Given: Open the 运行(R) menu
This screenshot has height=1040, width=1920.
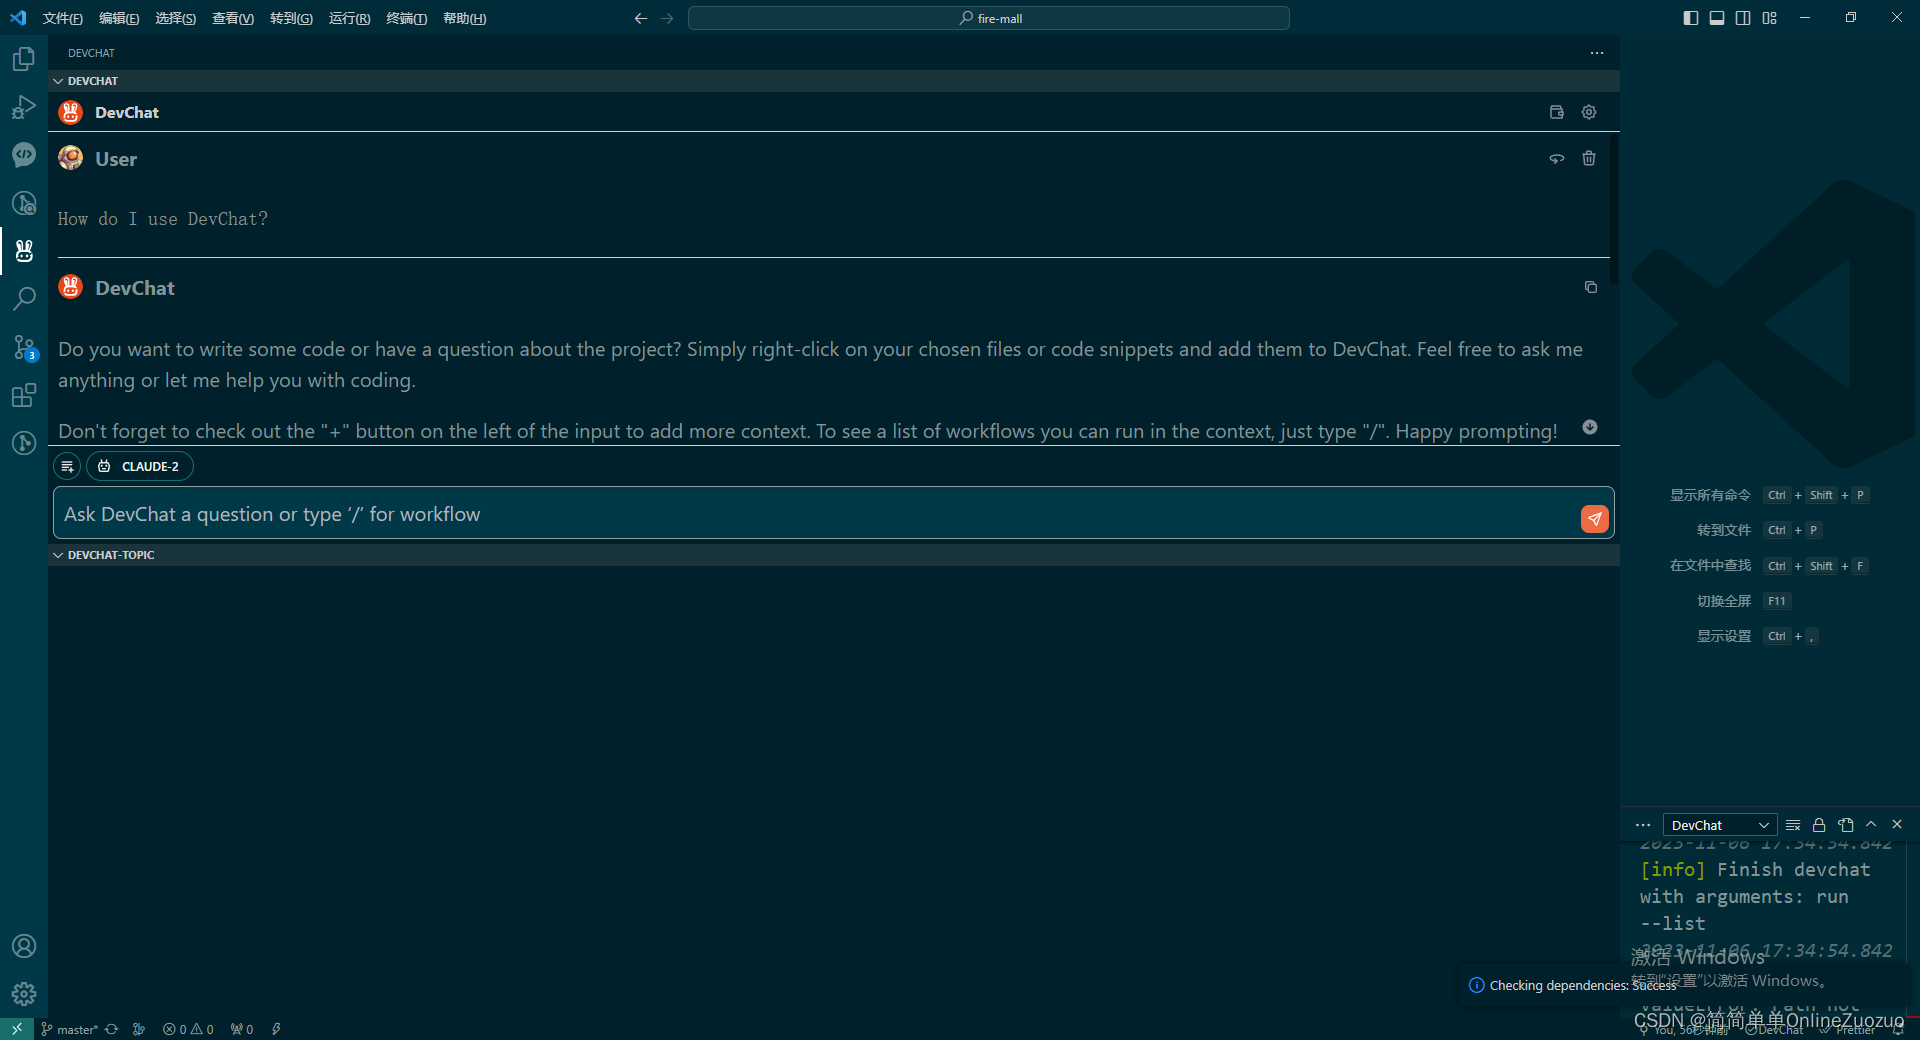Looking at the screenshot, I should pos(350,18).
